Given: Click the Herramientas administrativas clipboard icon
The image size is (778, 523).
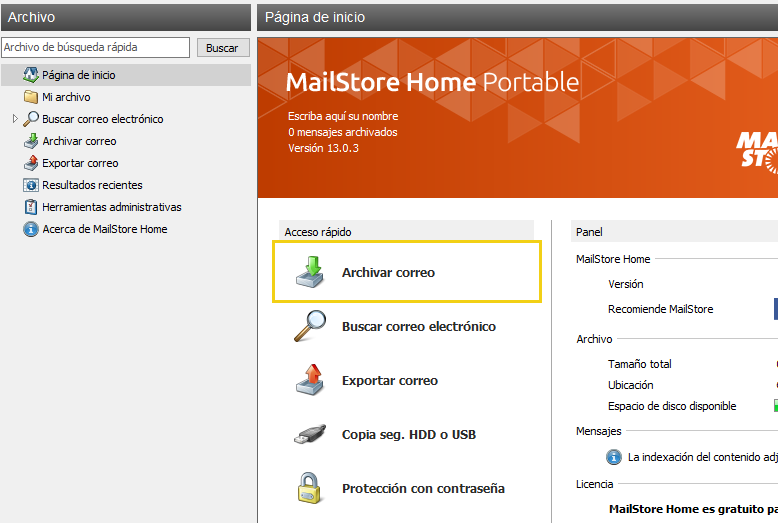Looking at the screenshot, I should pos(31,207).
